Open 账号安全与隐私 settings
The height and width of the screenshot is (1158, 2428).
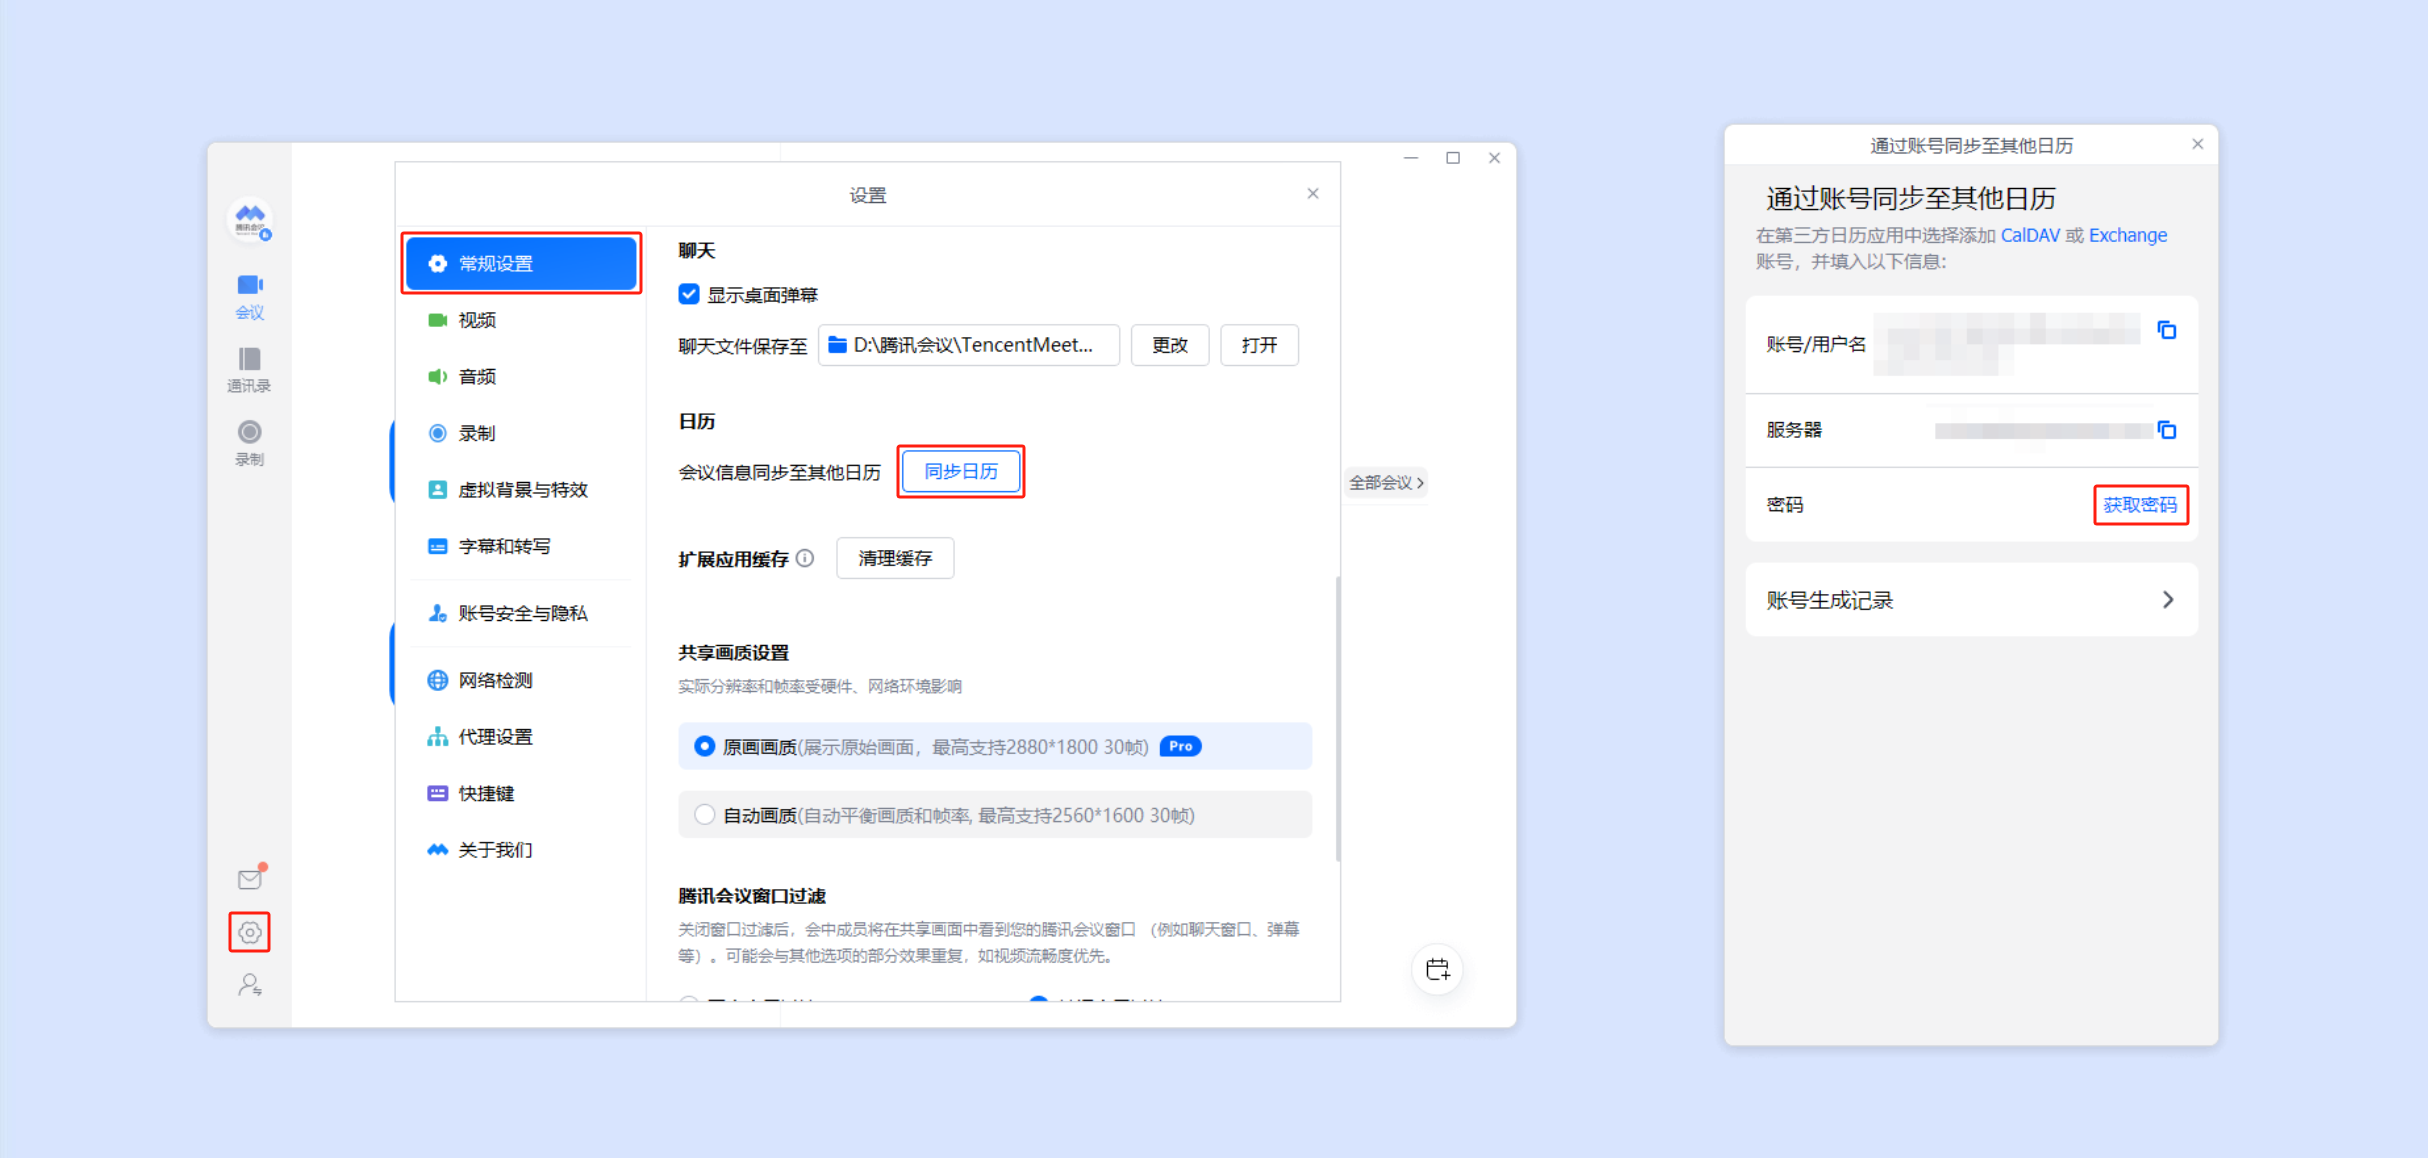521,613
